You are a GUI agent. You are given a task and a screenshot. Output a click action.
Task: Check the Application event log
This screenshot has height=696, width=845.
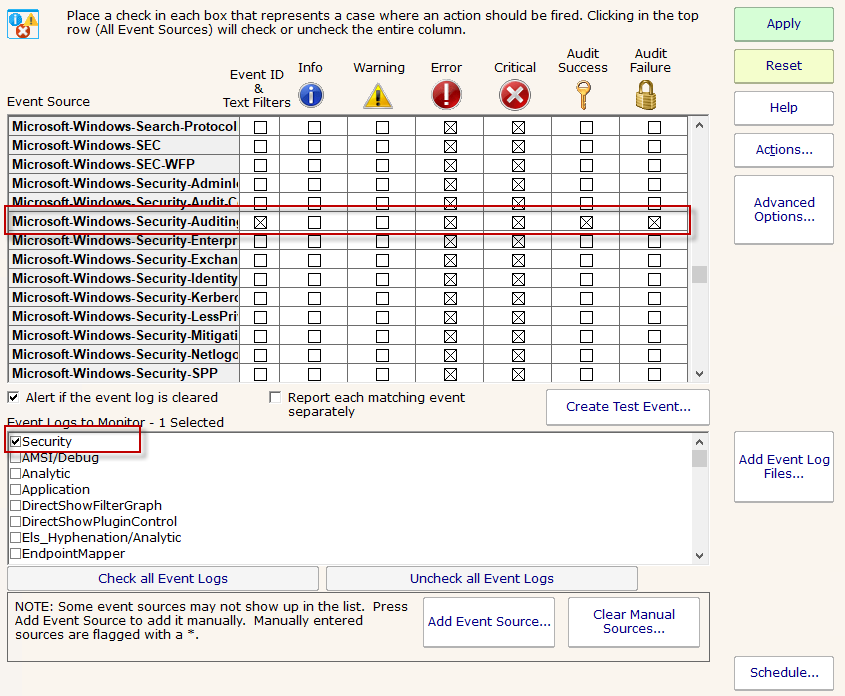coord(16,489)
